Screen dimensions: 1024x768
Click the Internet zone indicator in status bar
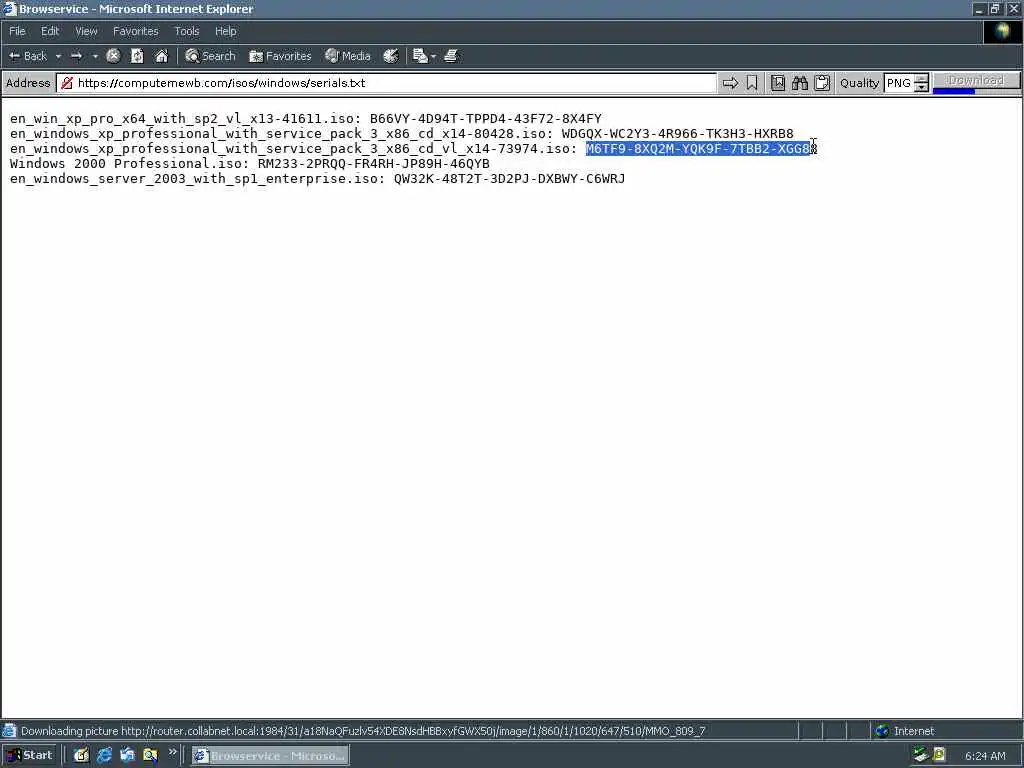(904, 731)
